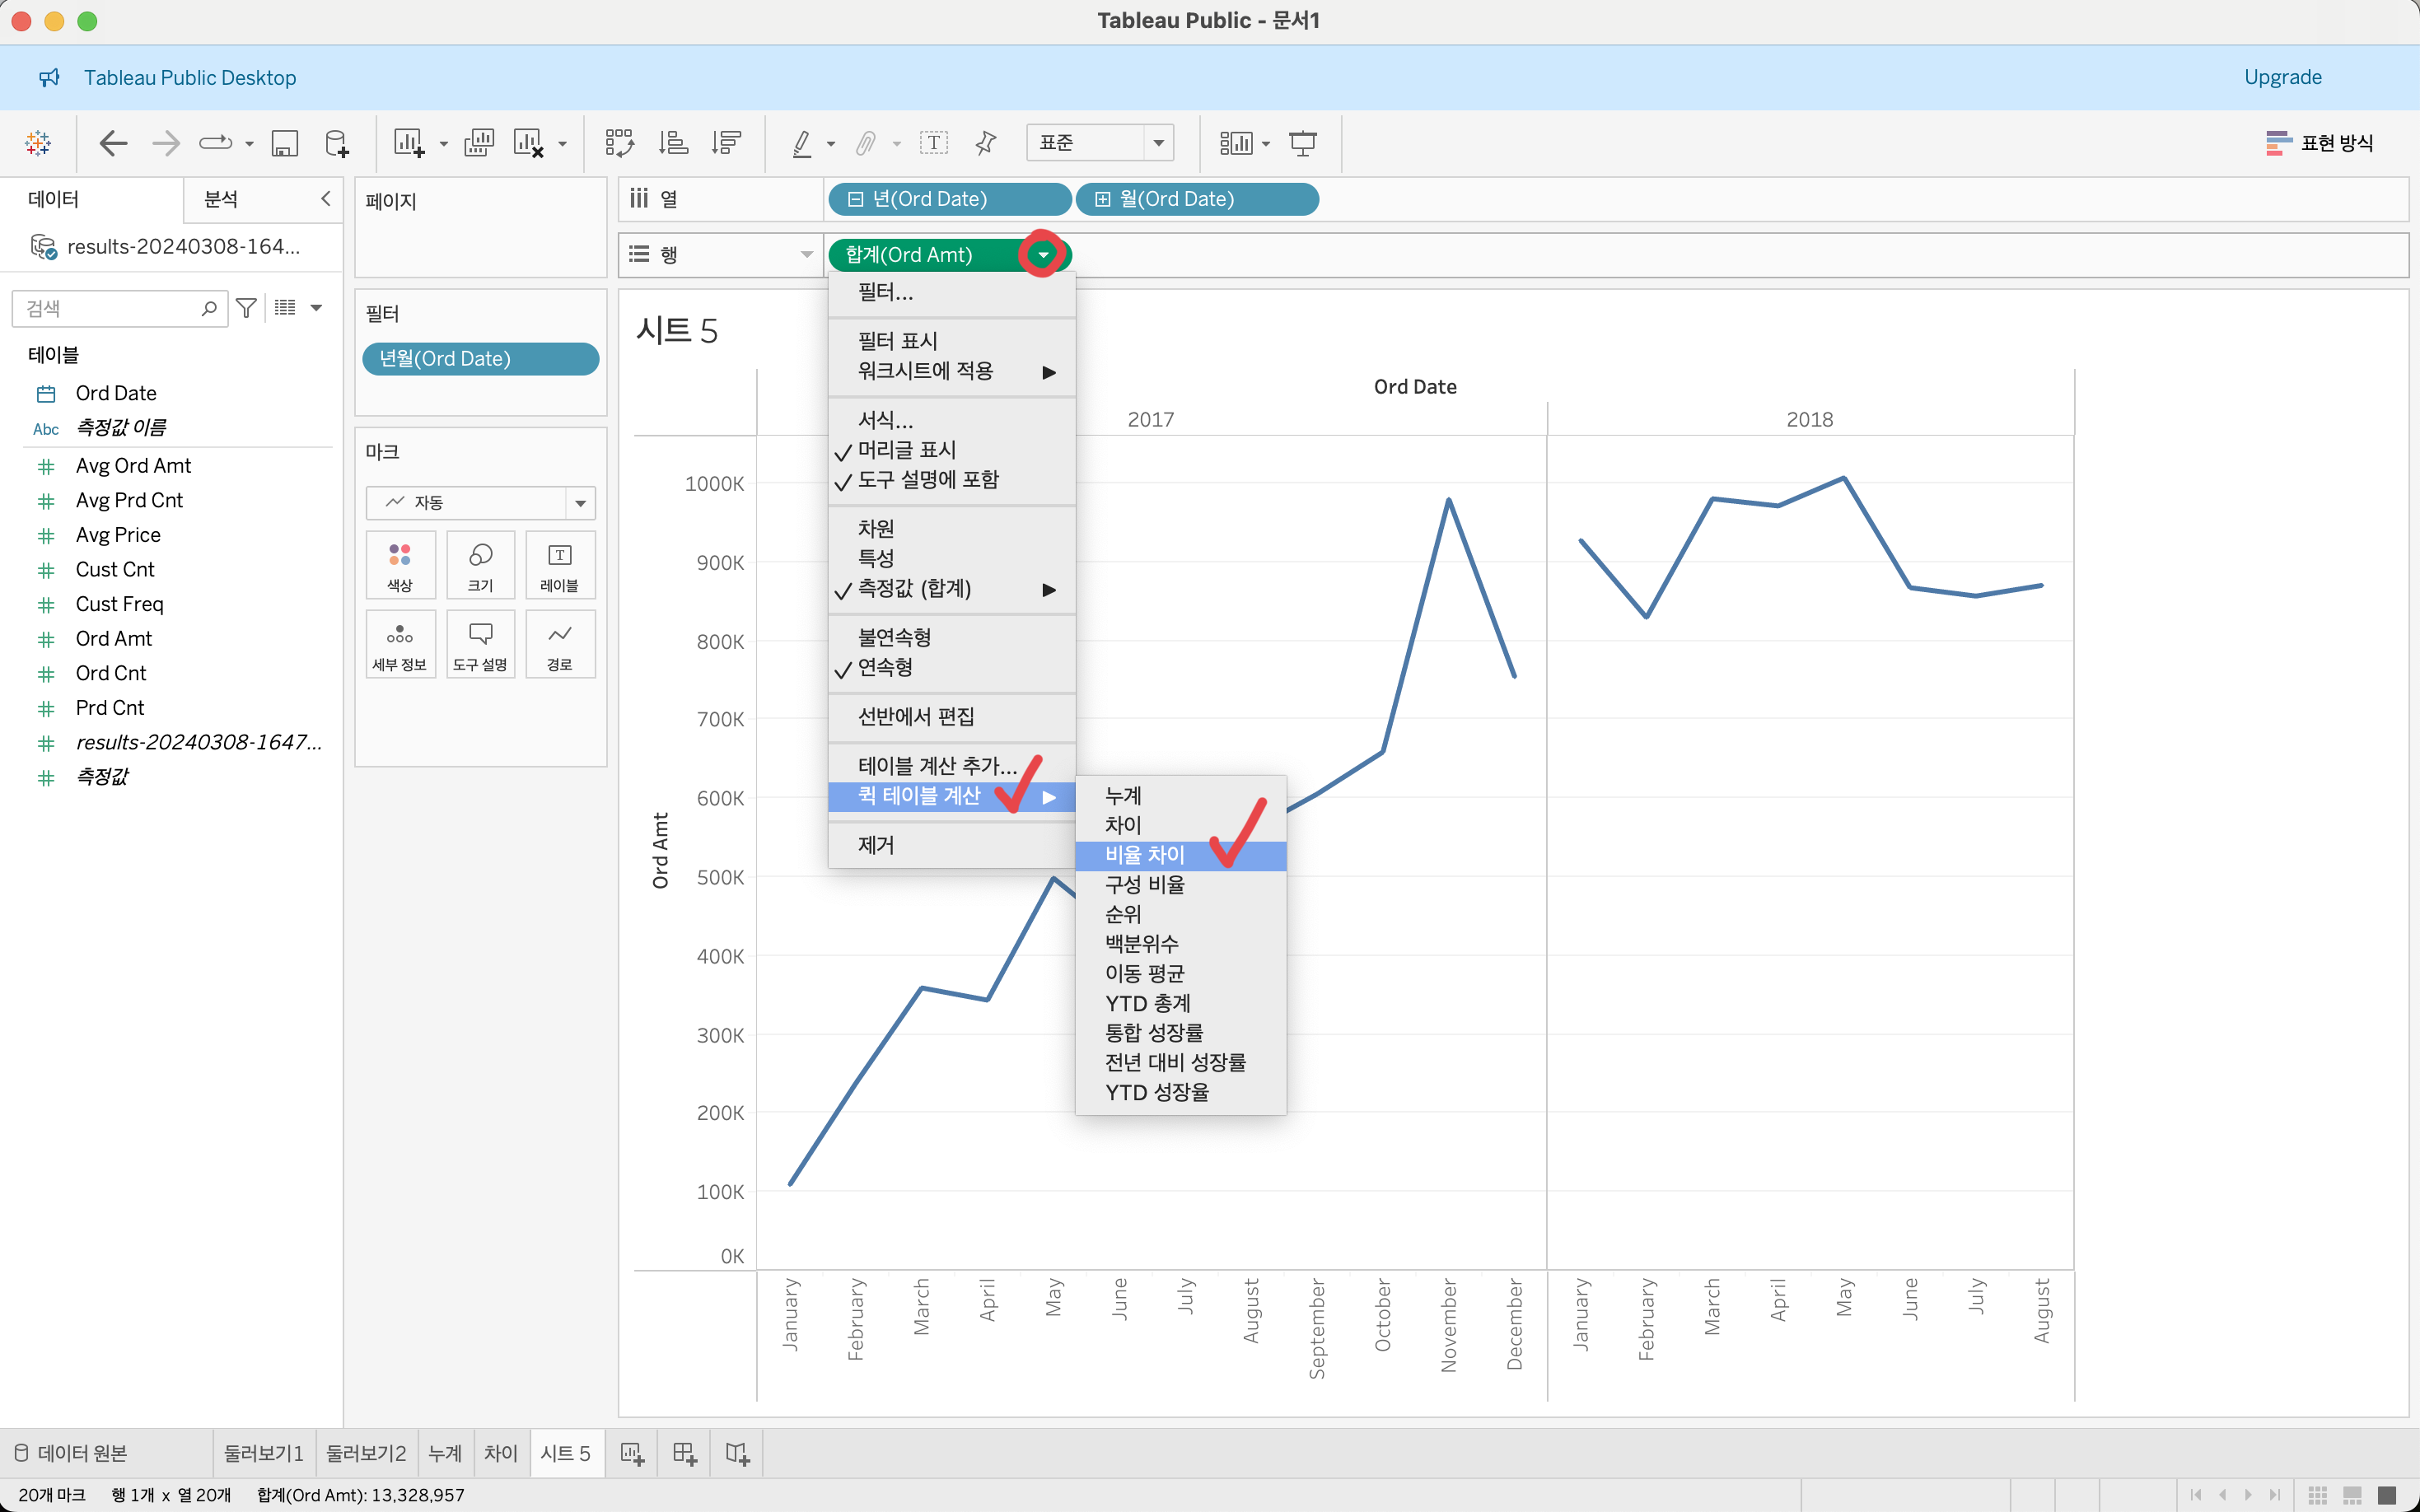The image size is (2420, 1512).
Task: Select 비율 차이 in quick table calculation submenu
Action: click(x=1144, y=855)
